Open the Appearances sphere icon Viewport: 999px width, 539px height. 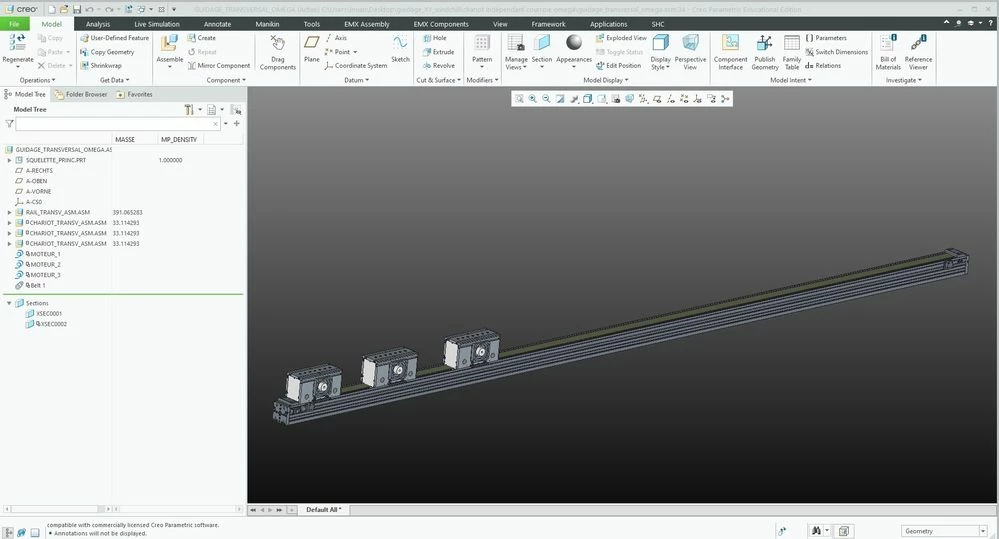pyautogui.click(x=574, y=42)
